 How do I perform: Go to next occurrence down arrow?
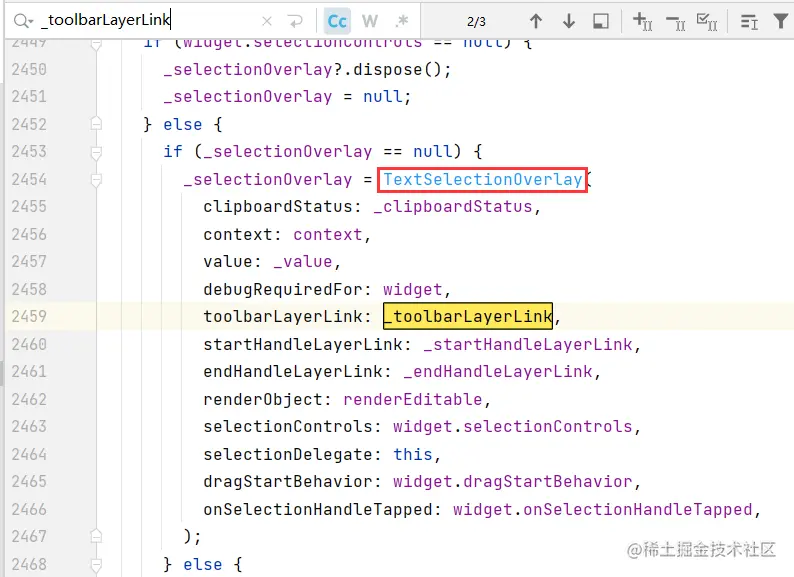click(x=569, y=21)
